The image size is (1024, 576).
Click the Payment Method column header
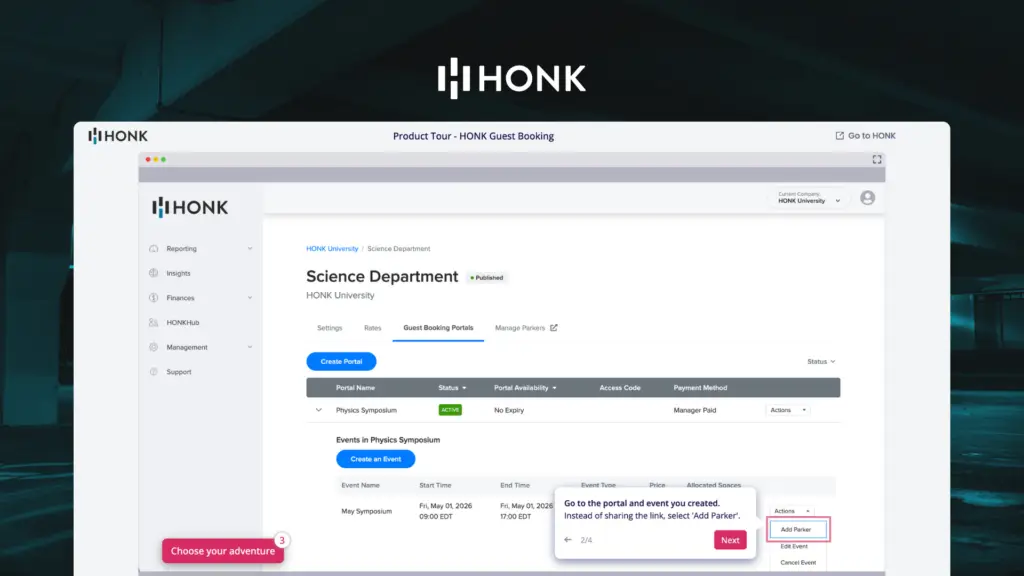[700, 388]
